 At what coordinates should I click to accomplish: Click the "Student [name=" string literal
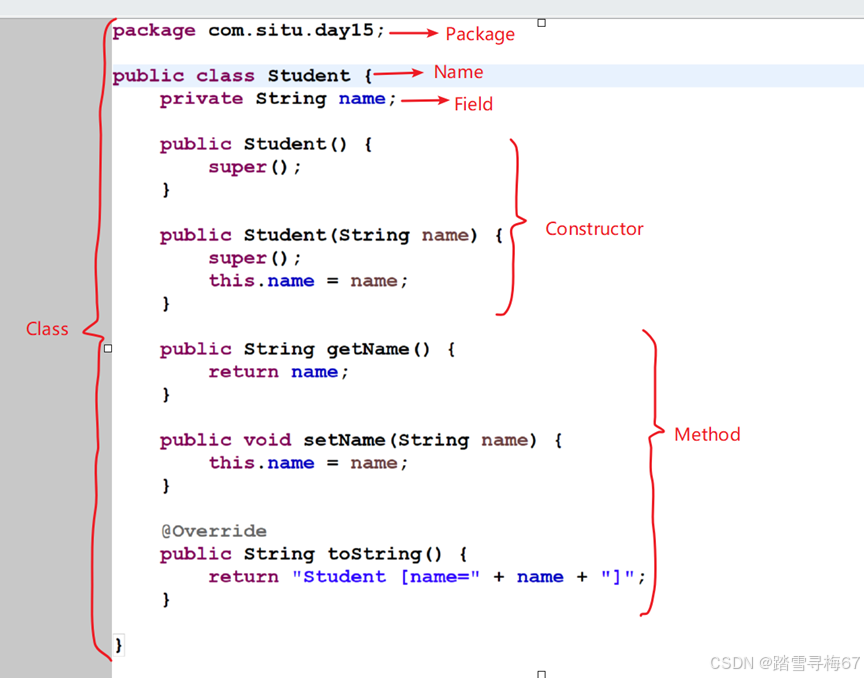point(386,577)
